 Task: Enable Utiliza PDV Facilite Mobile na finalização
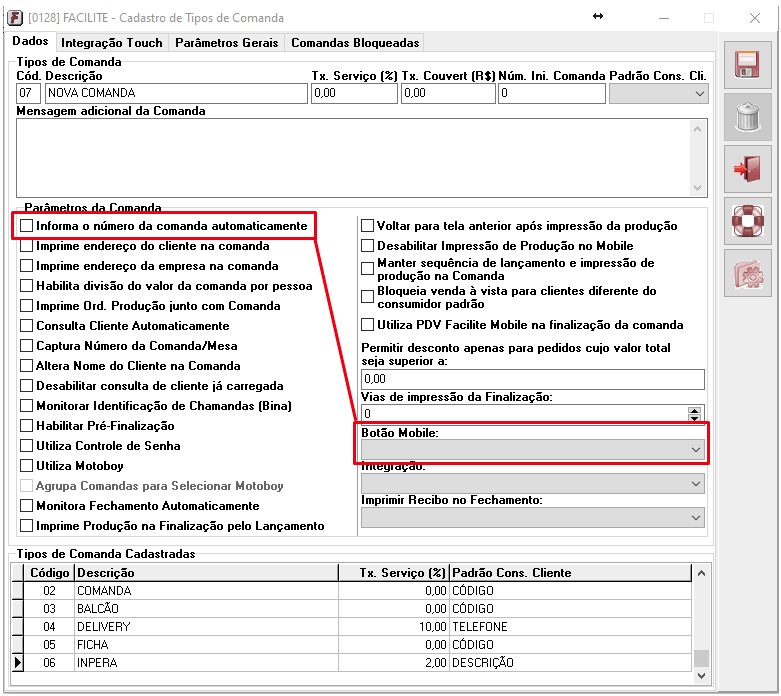pyautogui.click(x=368, y=325)
